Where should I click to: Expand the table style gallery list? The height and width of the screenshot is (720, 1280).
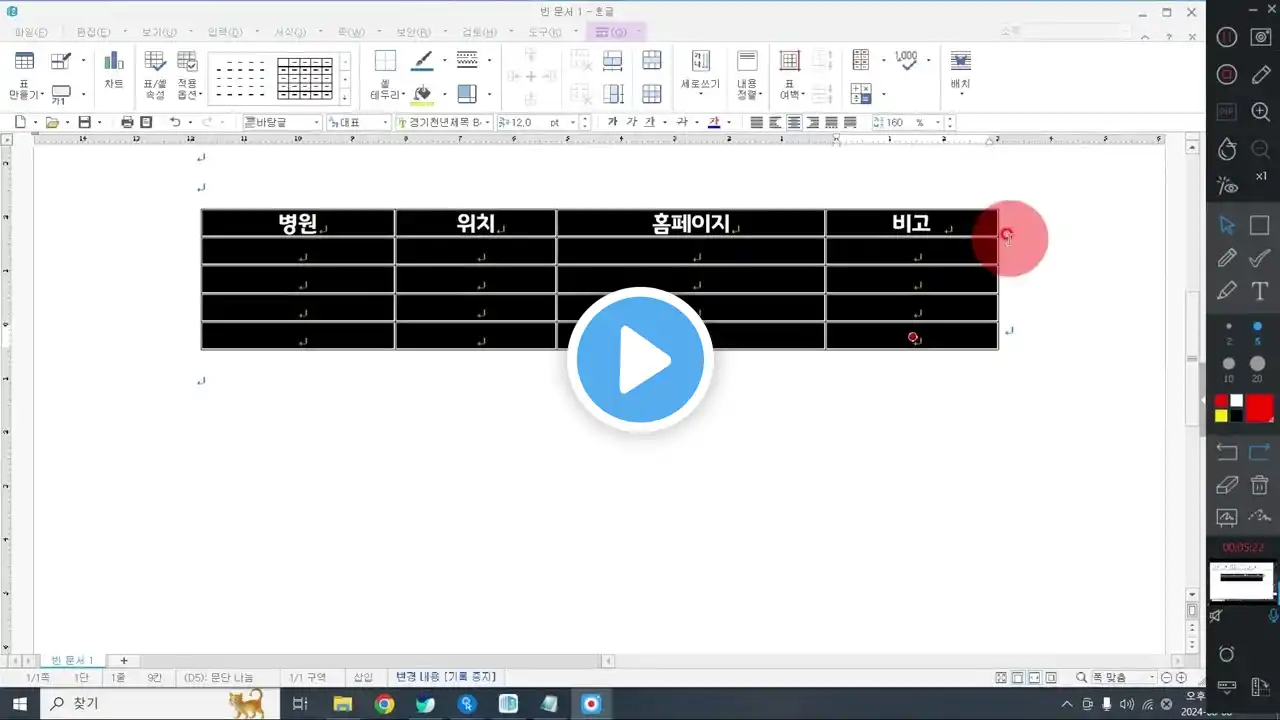[345, 97]
